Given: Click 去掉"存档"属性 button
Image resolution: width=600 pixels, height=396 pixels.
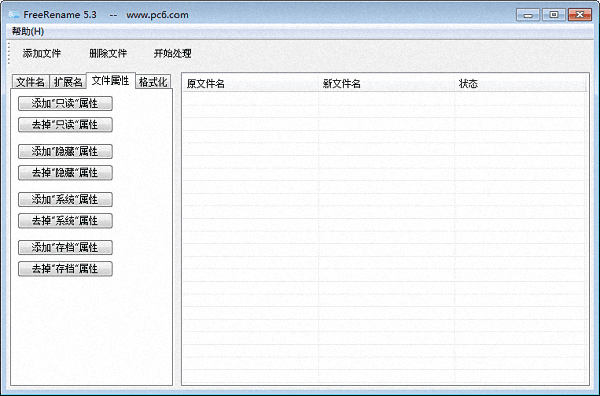Looking at the screenshot, I should (x=65, y=269).
